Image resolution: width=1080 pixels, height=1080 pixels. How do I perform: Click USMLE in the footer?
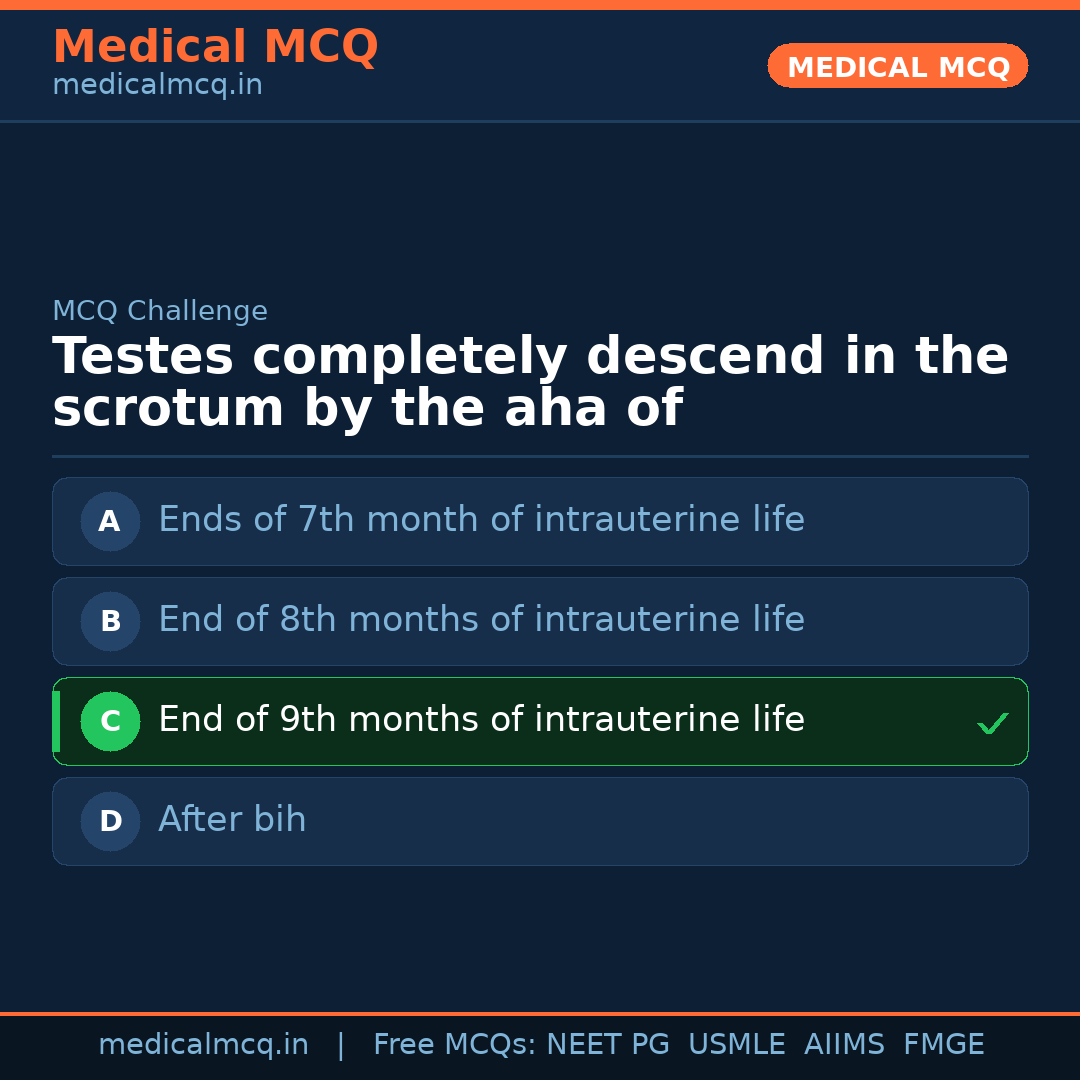736,1045
